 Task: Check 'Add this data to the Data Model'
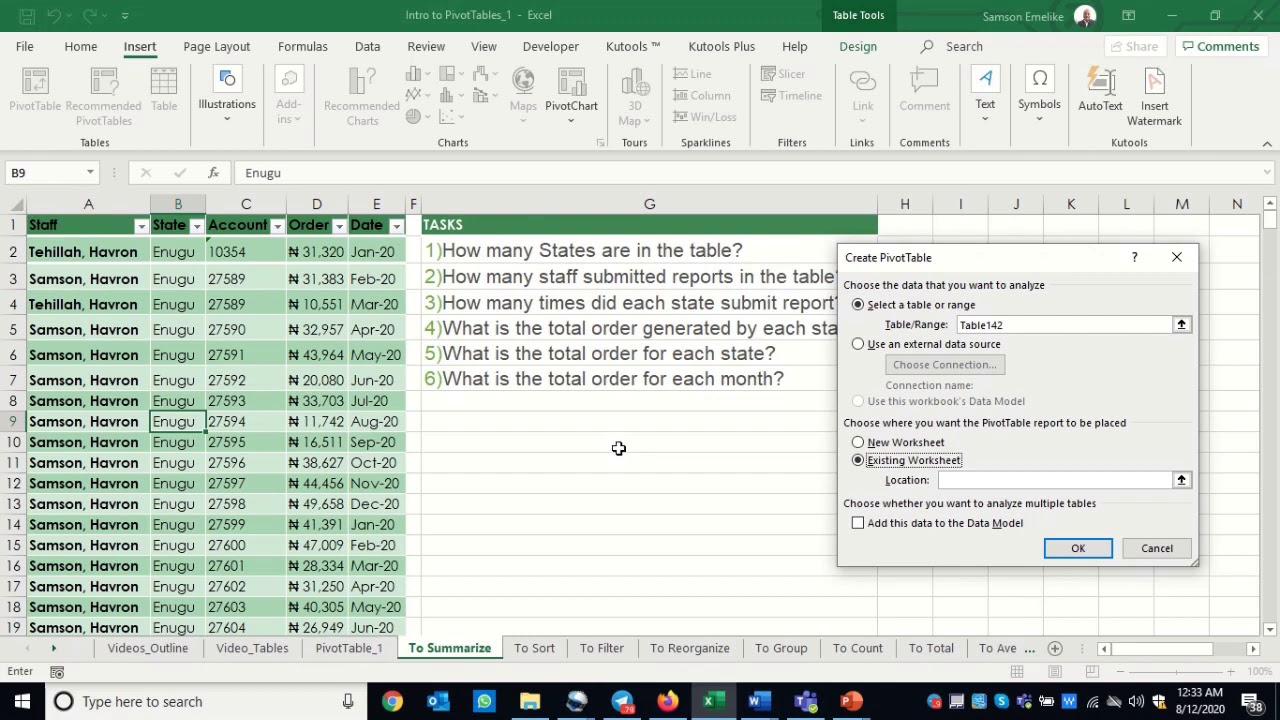(858, 523)
